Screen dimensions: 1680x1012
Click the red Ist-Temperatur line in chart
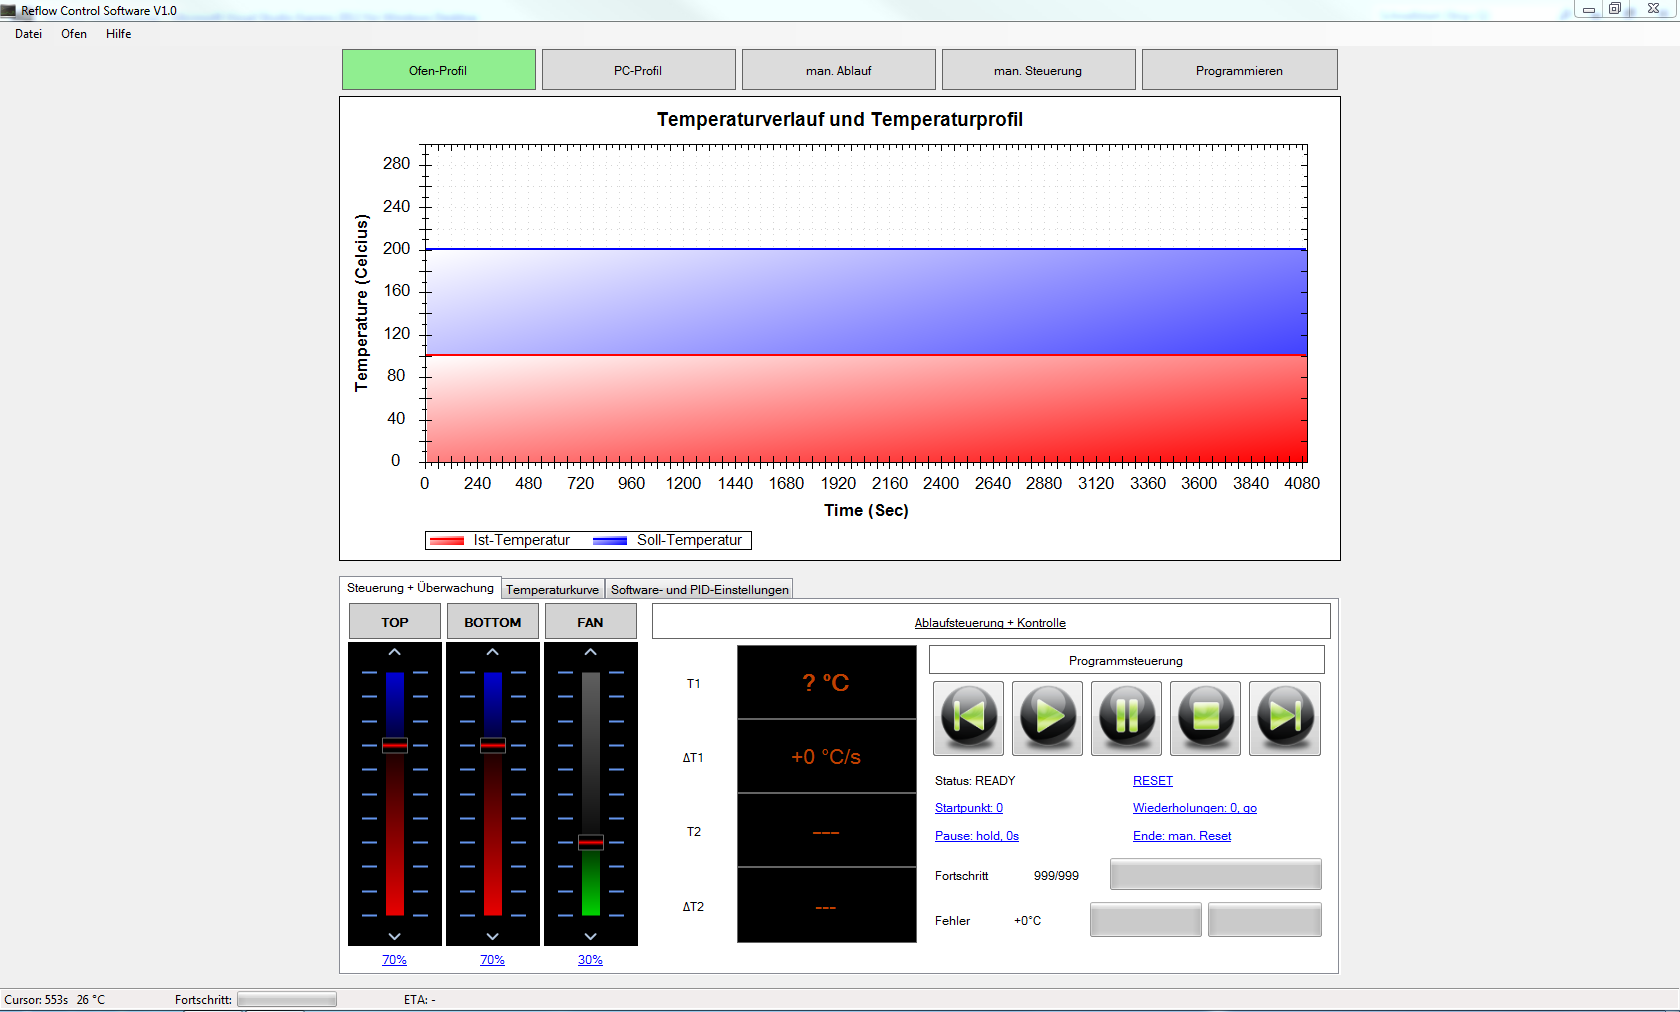[866, 355]
